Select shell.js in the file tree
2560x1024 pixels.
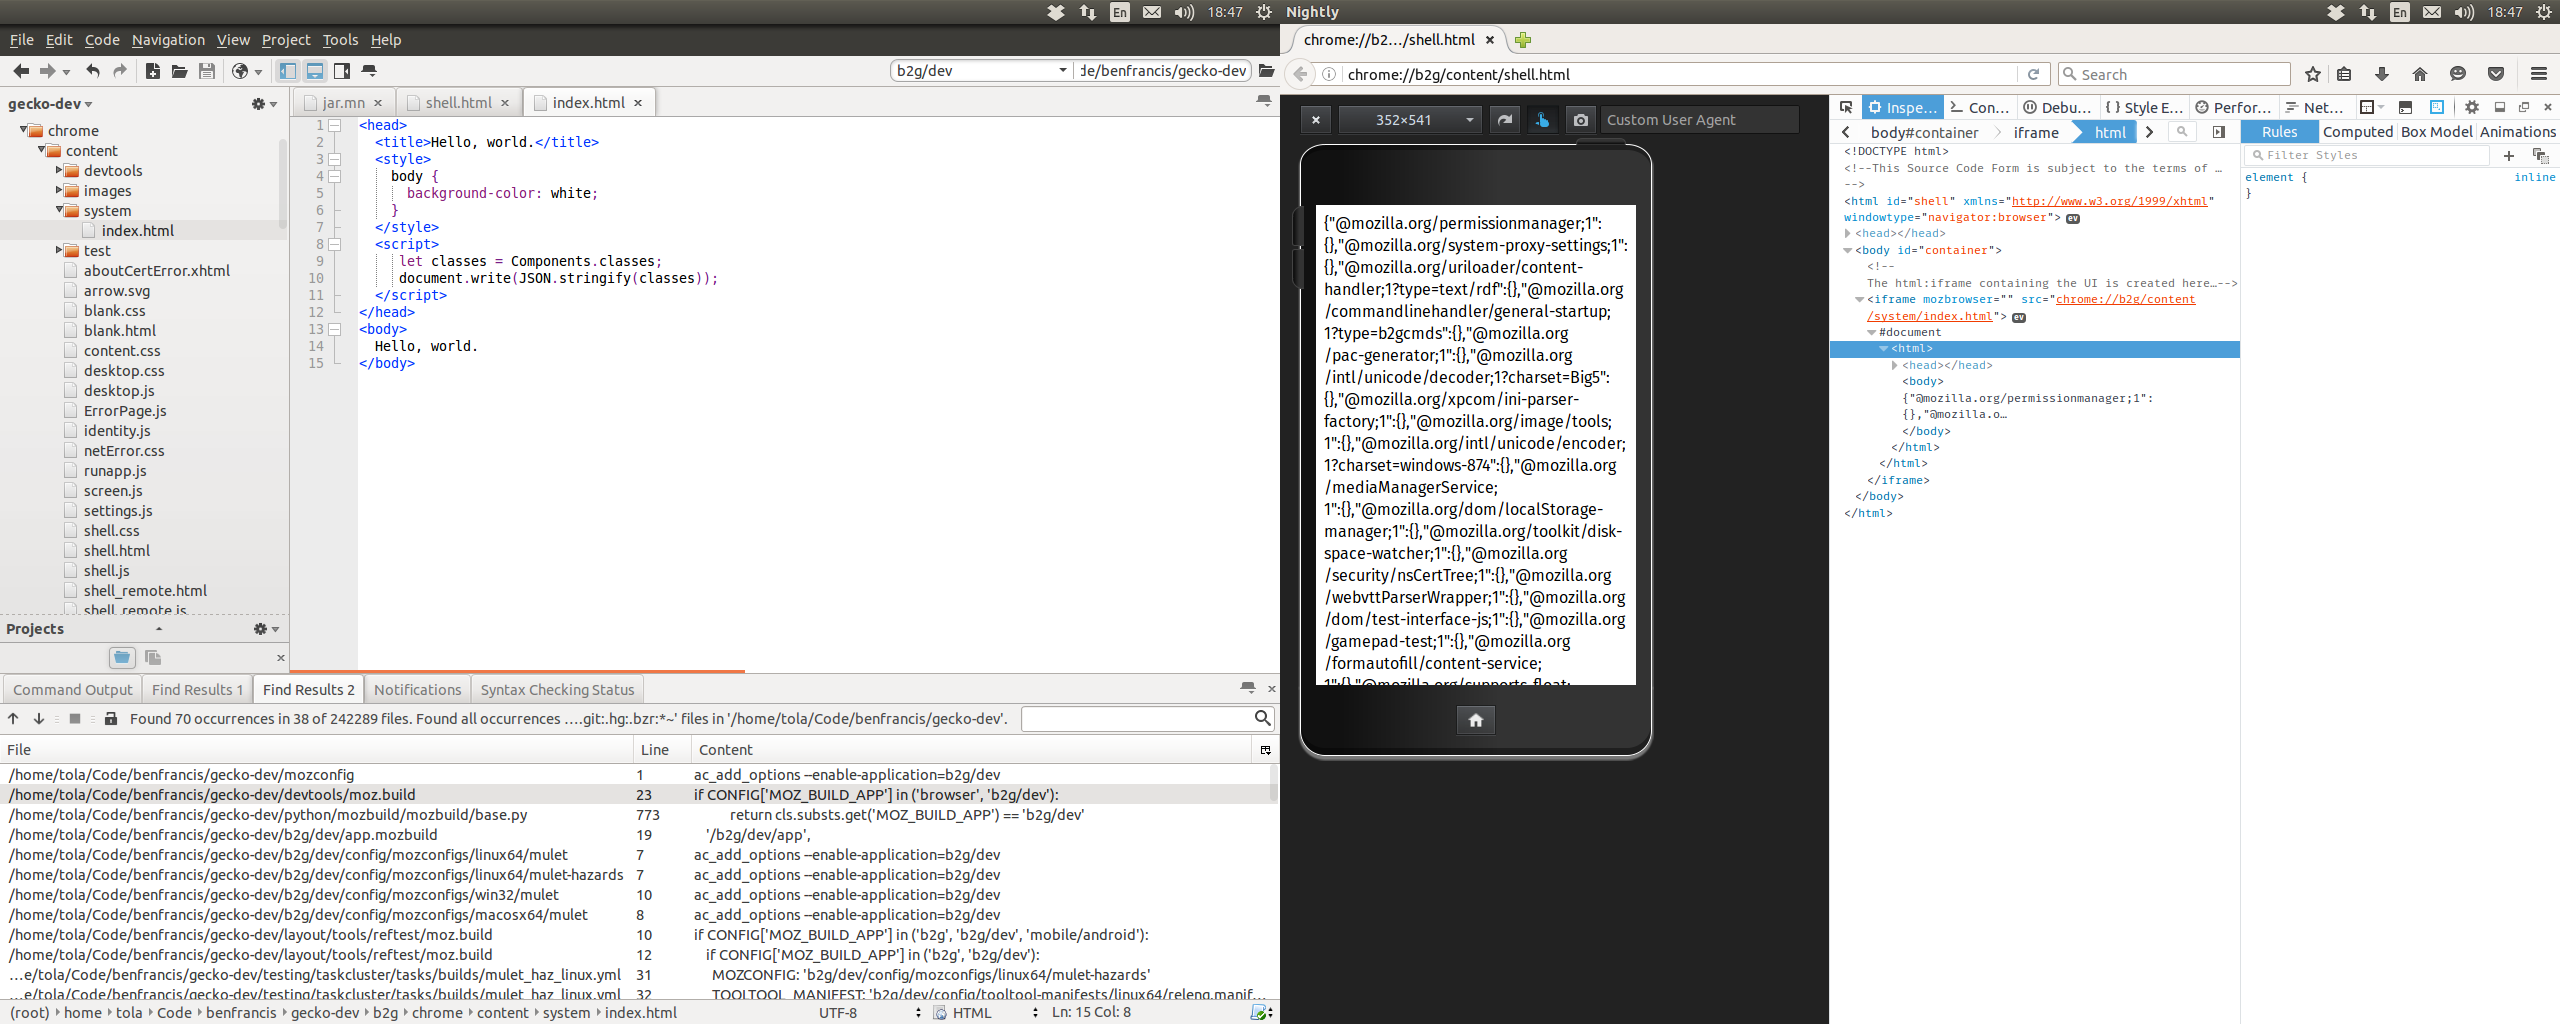coord(107,570)
